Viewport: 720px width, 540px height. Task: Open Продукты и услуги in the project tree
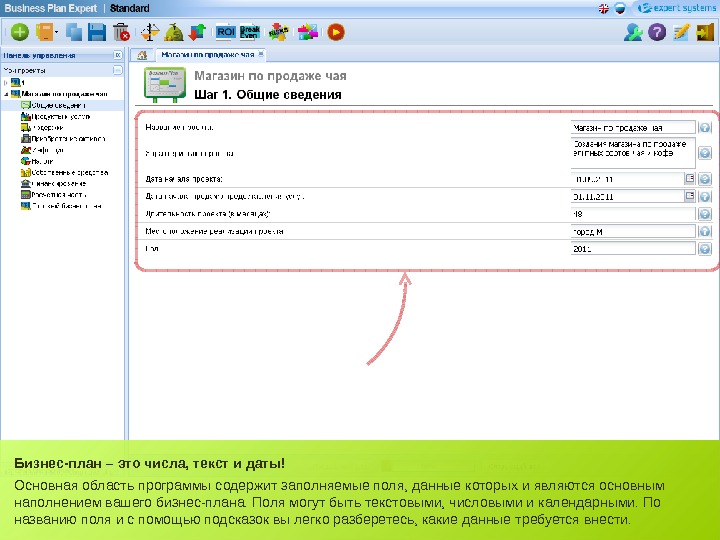point(56,117)
